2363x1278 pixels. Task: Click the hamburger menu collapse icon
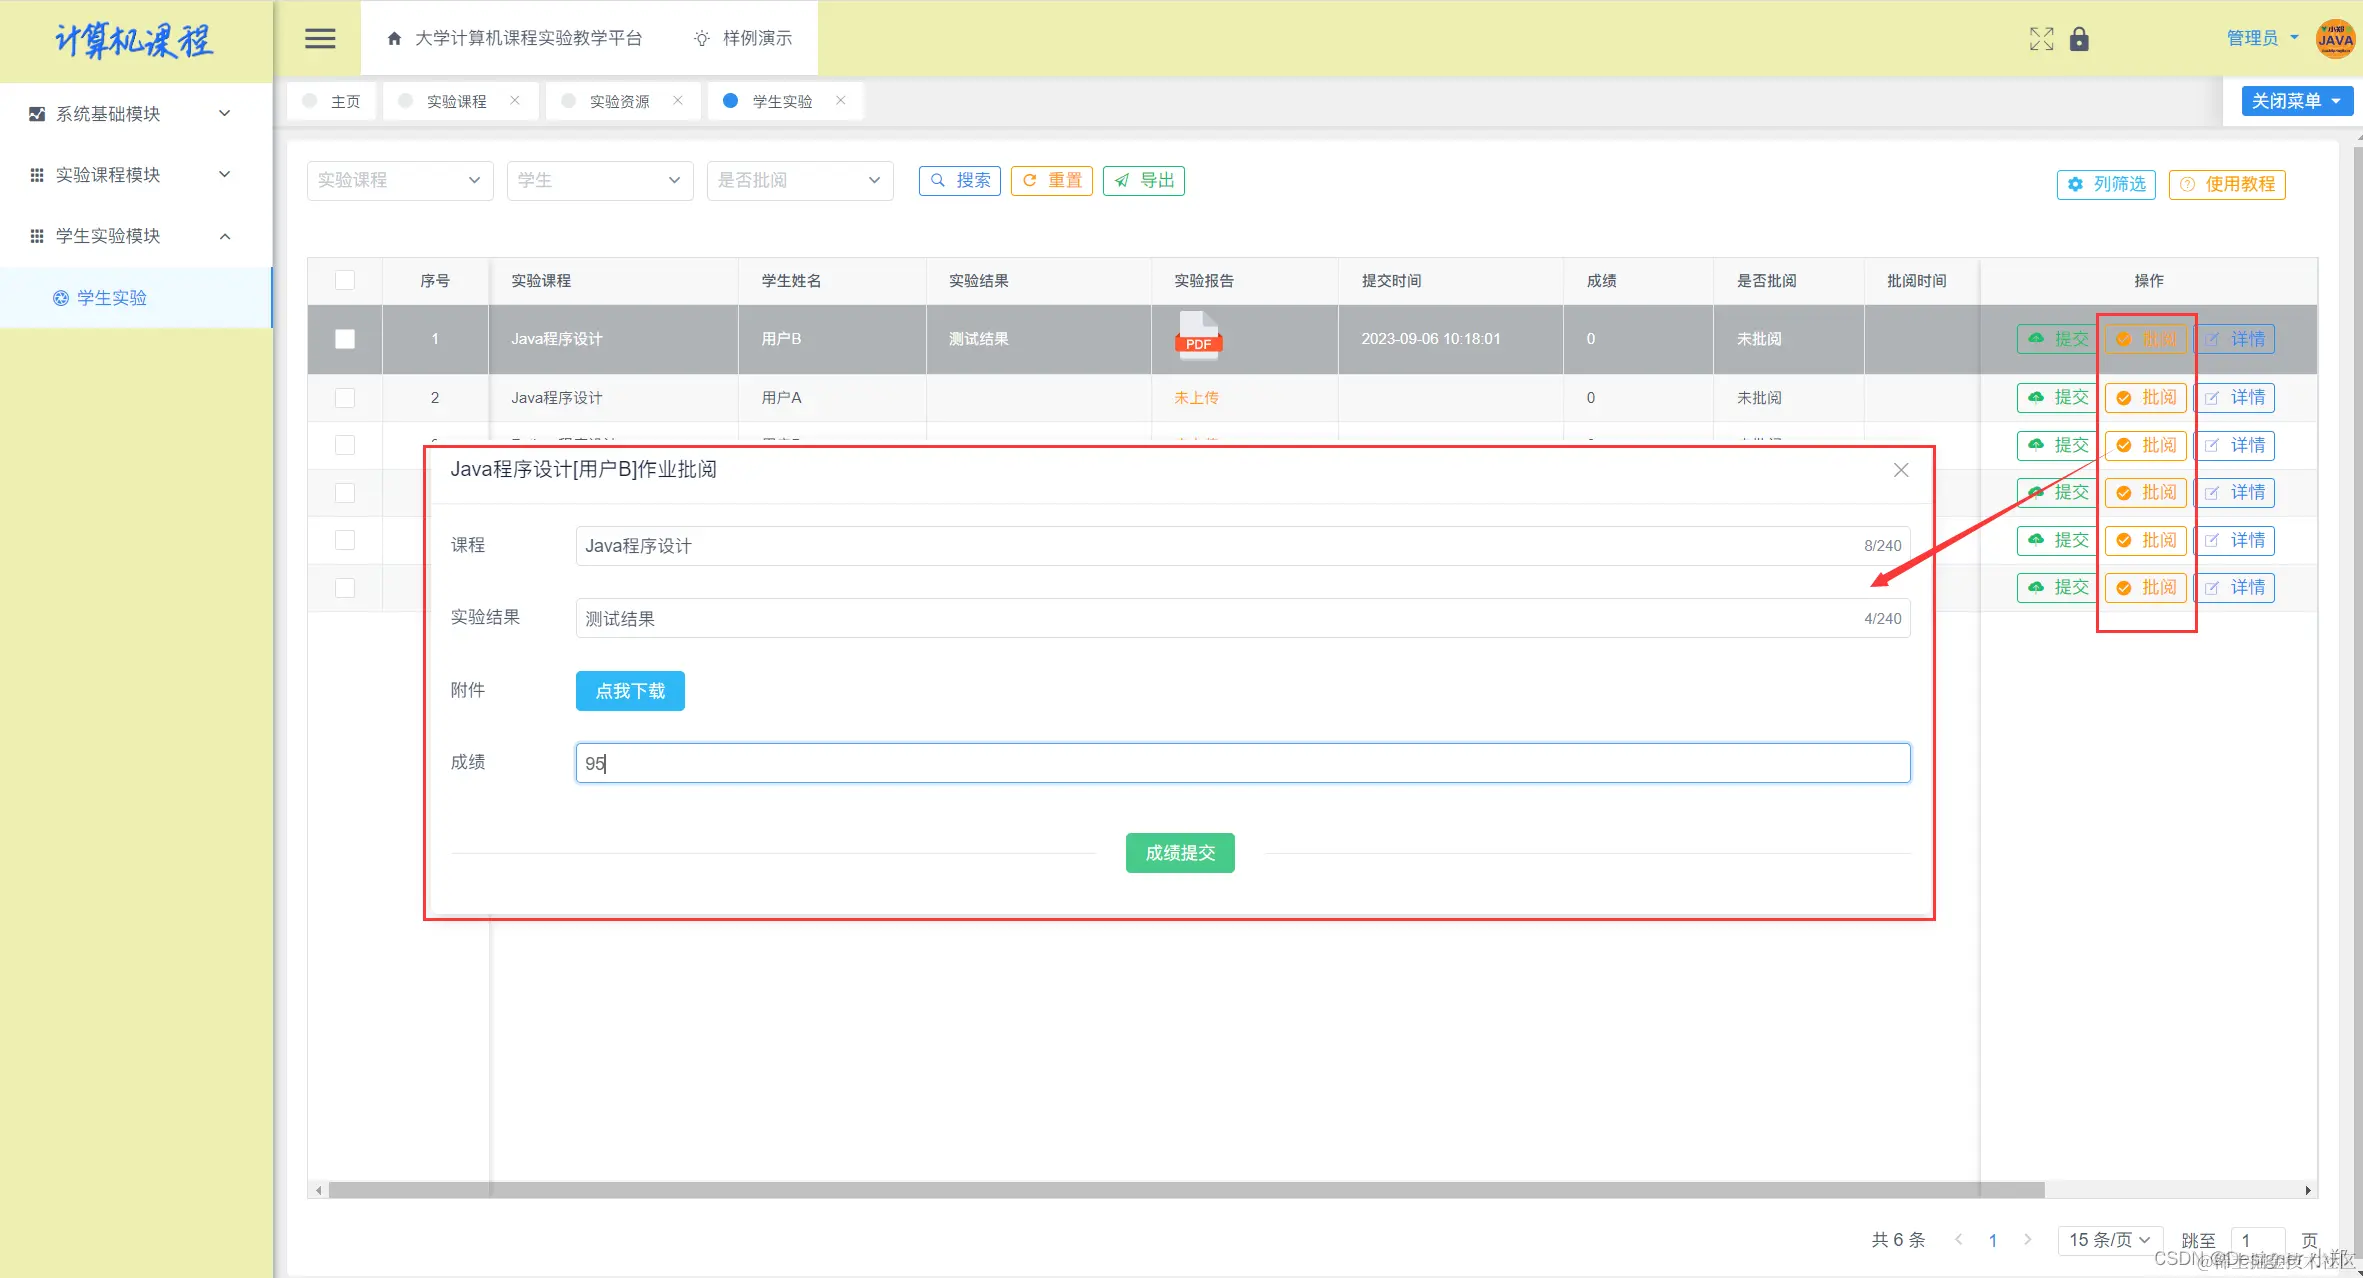(320, 38)
